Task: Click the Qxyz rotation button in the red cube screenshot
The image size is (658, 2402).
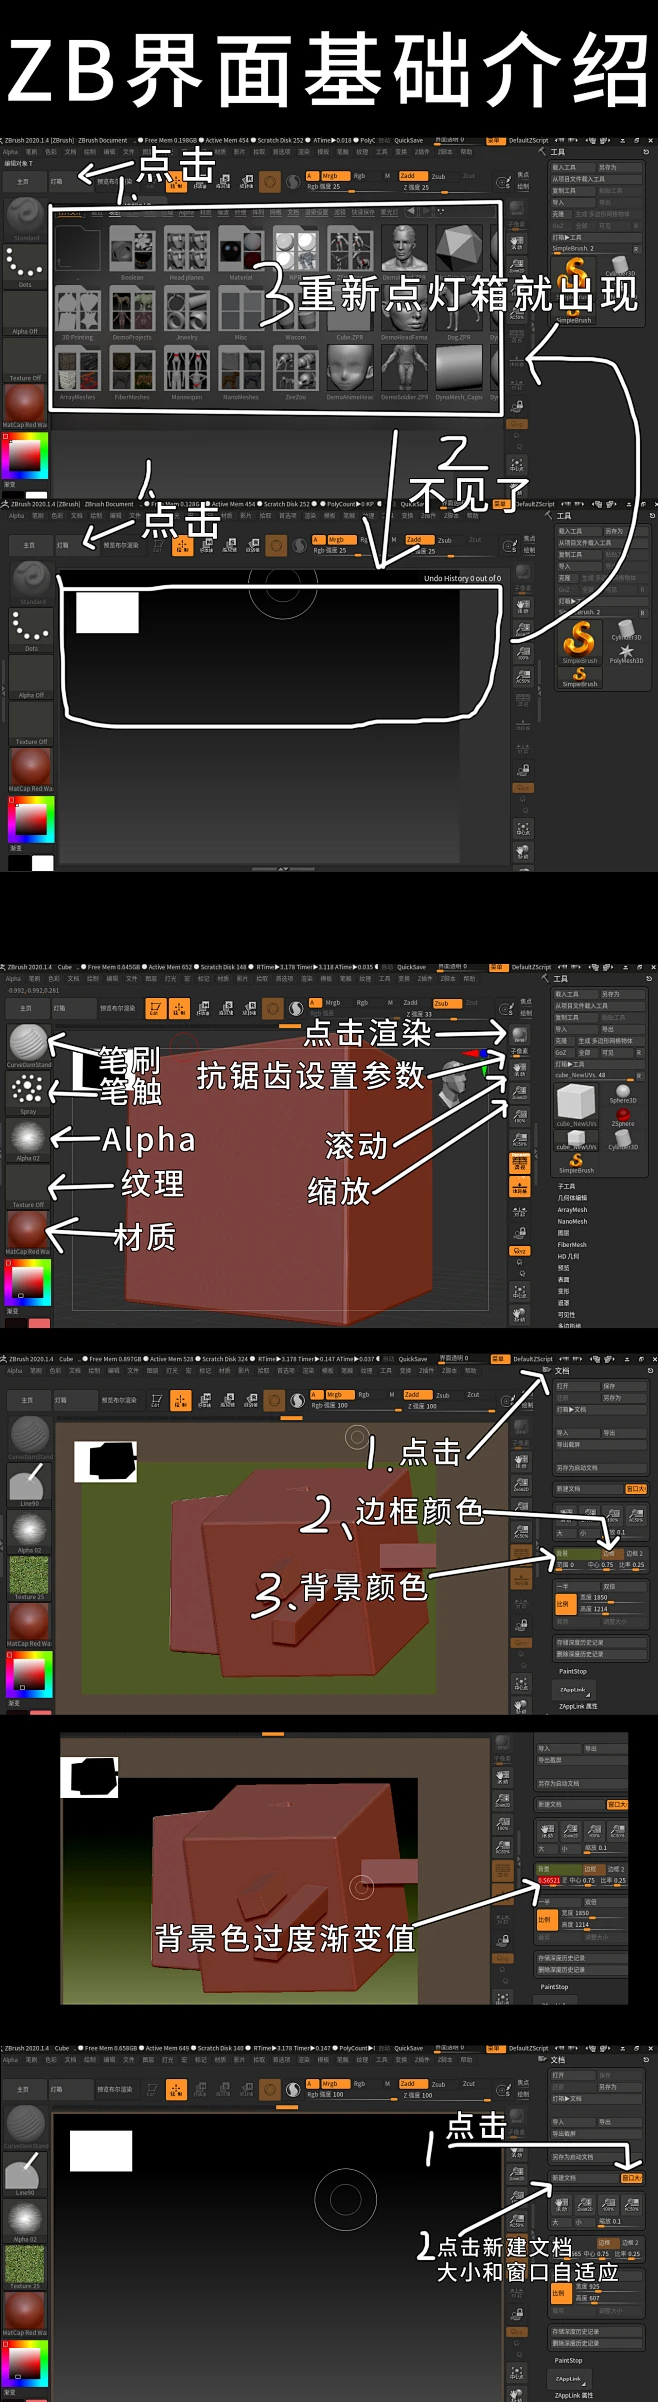Action: pos(520,1251)
